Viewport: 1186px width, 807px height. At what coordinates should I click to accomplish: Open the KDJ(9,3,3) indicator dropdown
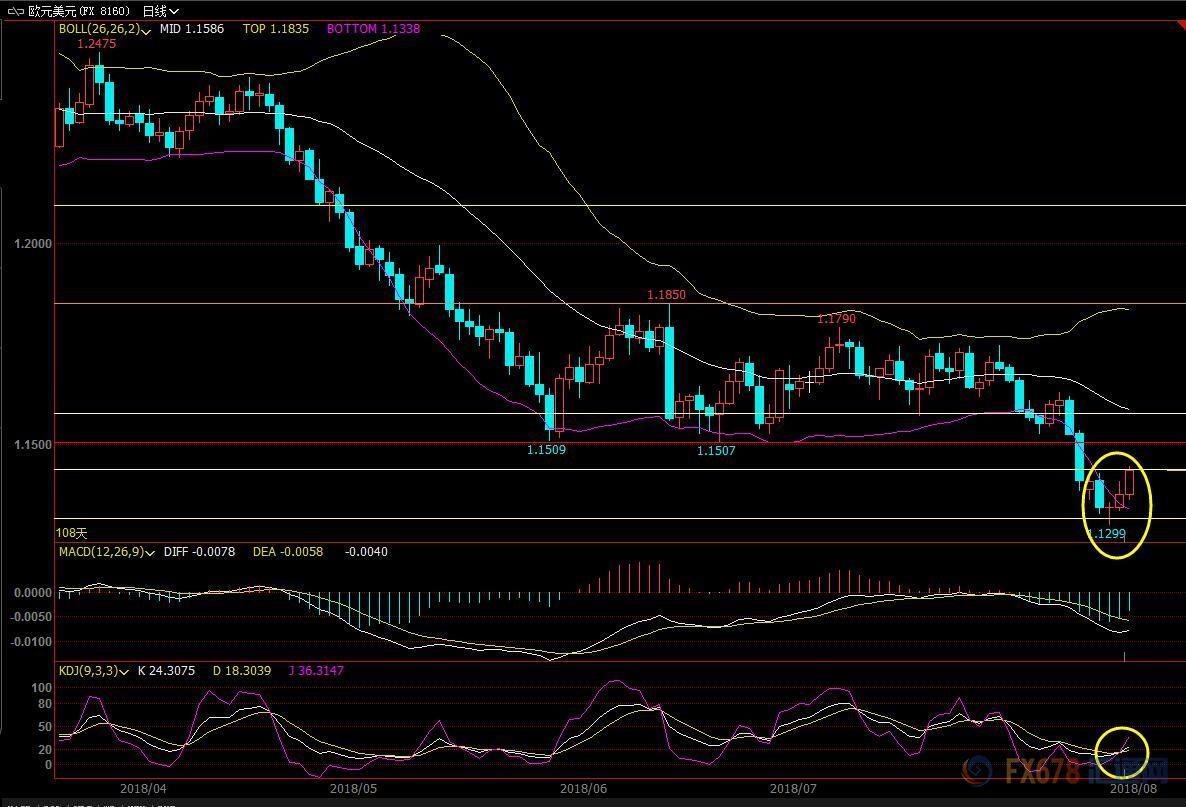tap(124, 672)
